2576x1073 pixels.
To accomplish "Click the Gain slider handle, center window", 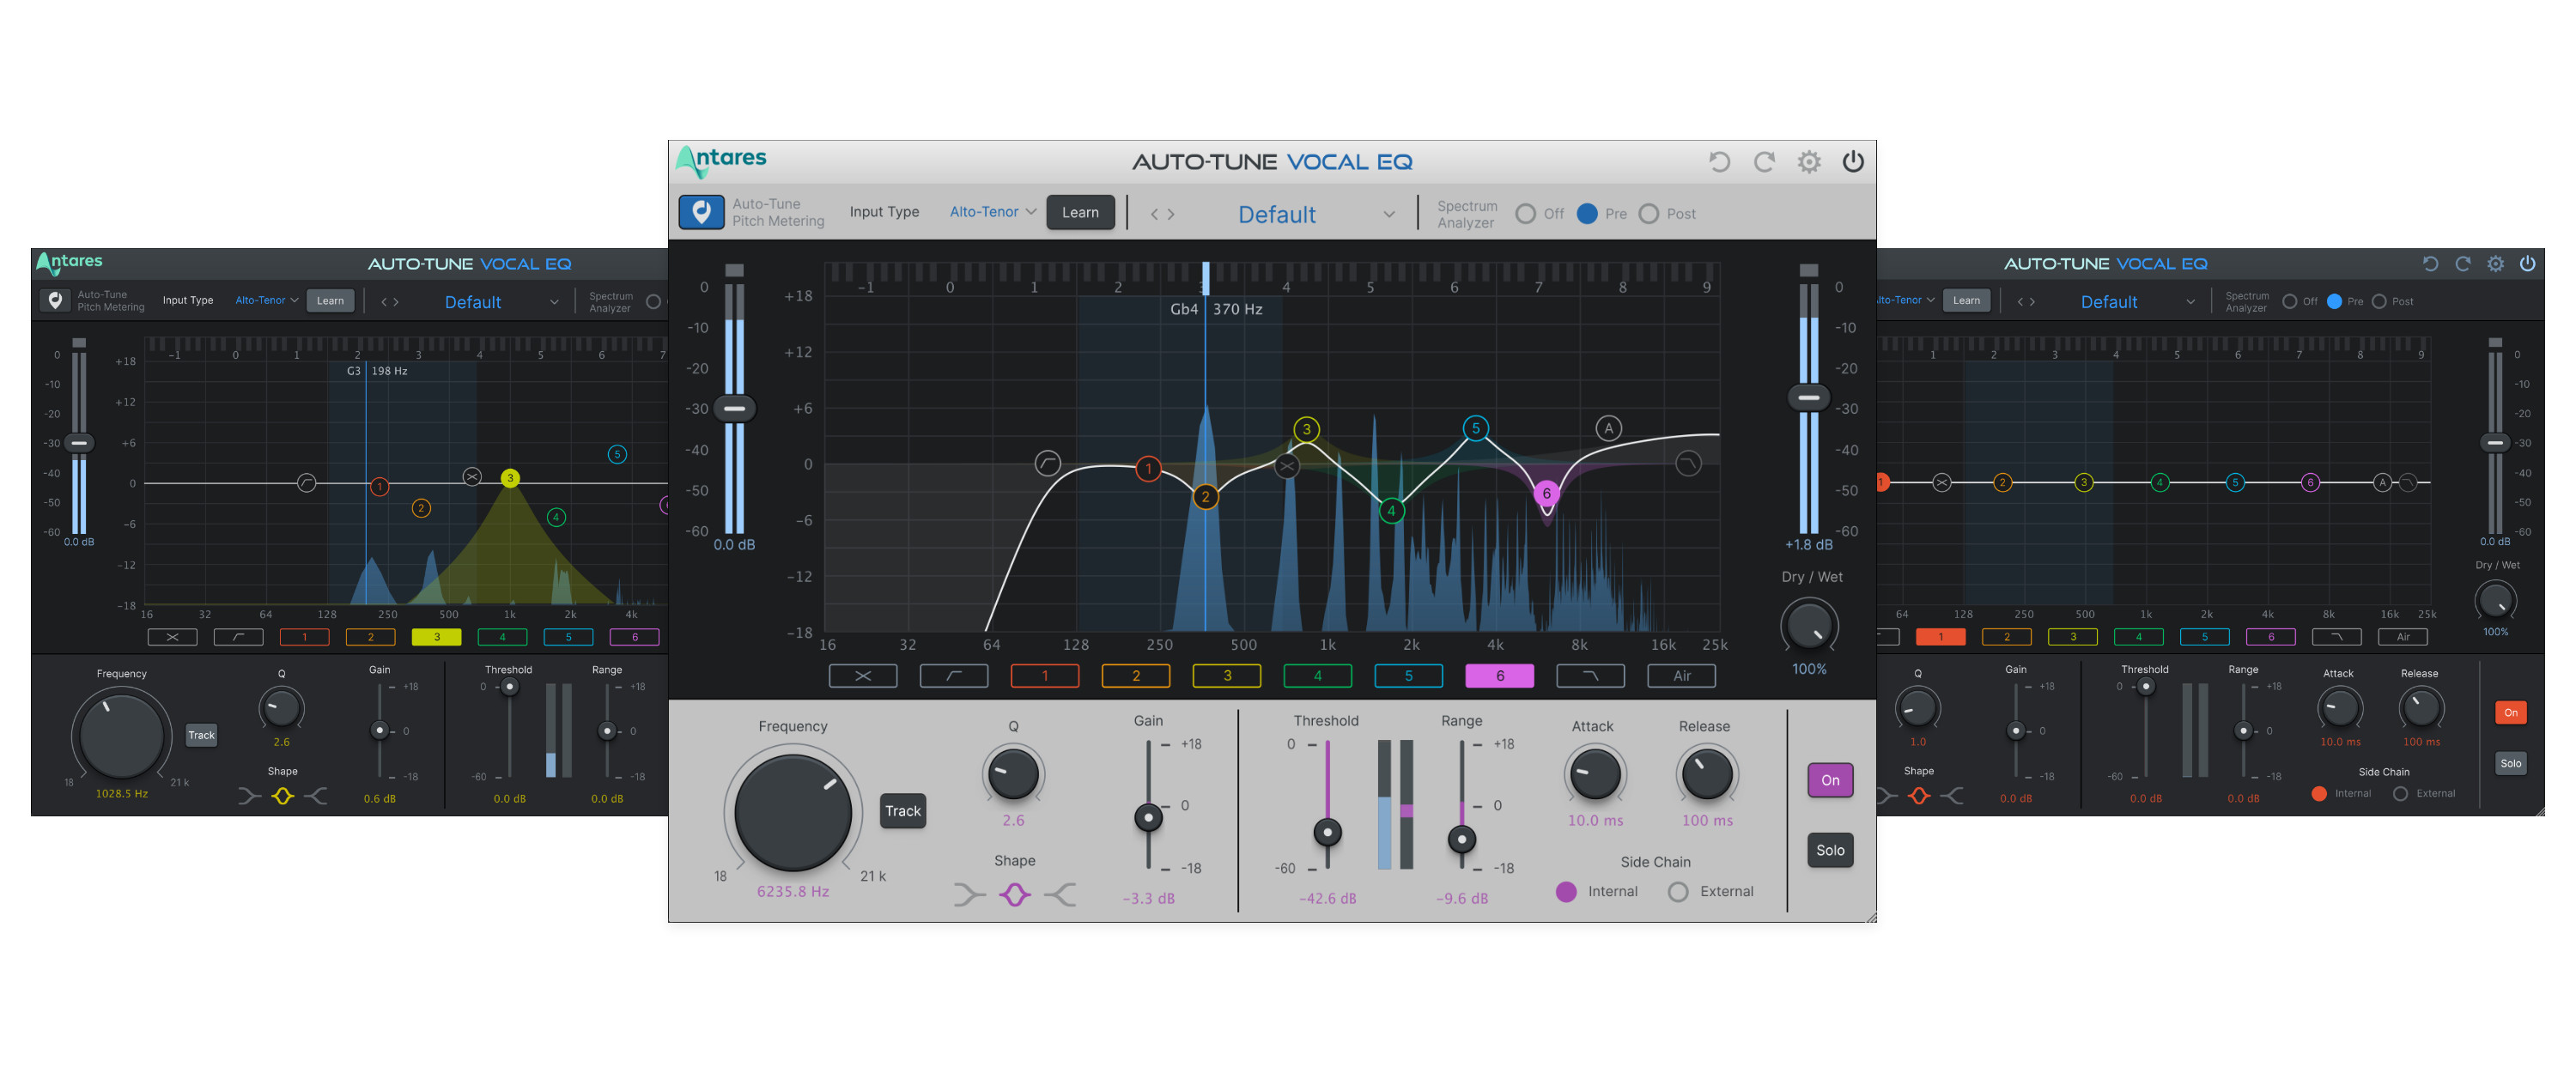I will coord(1148,818).
